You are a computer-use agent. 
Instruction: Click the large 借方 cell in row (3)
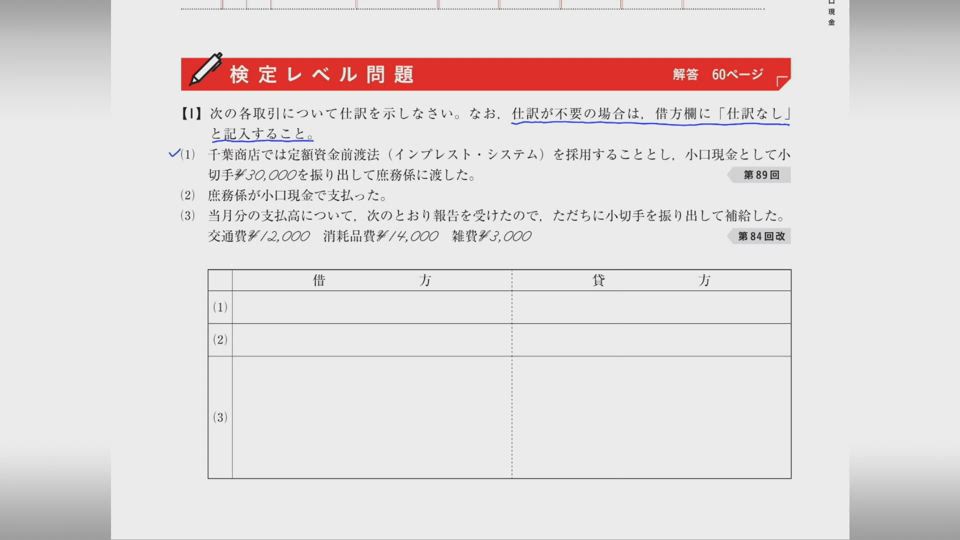point(371,417)
